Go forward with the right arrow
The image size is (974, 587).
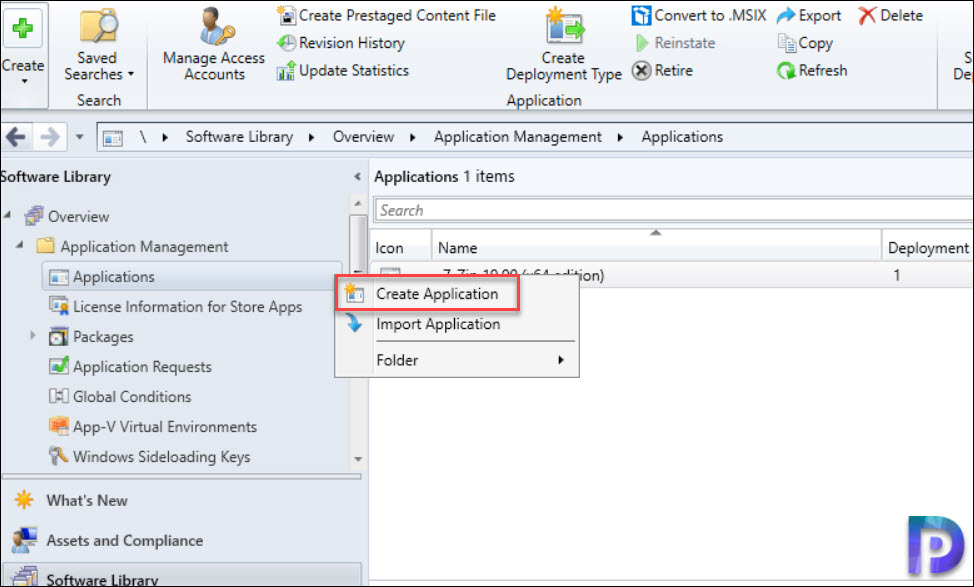50,137
